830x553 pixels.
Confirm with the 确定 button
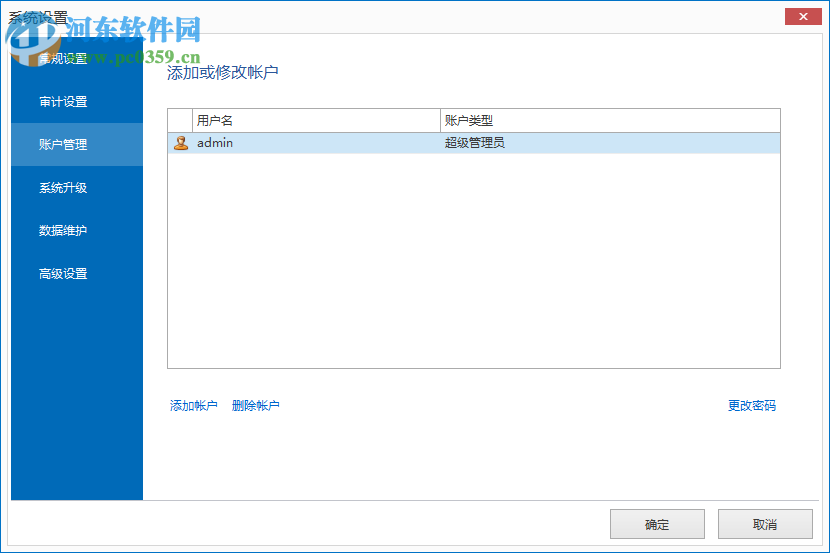tap(657, 524)
